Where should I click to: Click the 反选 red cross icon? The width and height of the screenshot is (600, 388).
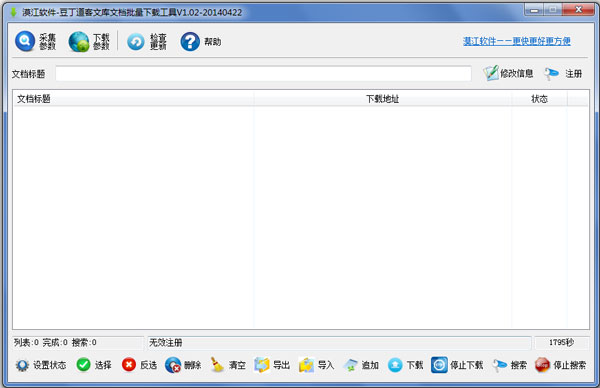(129, 365)
